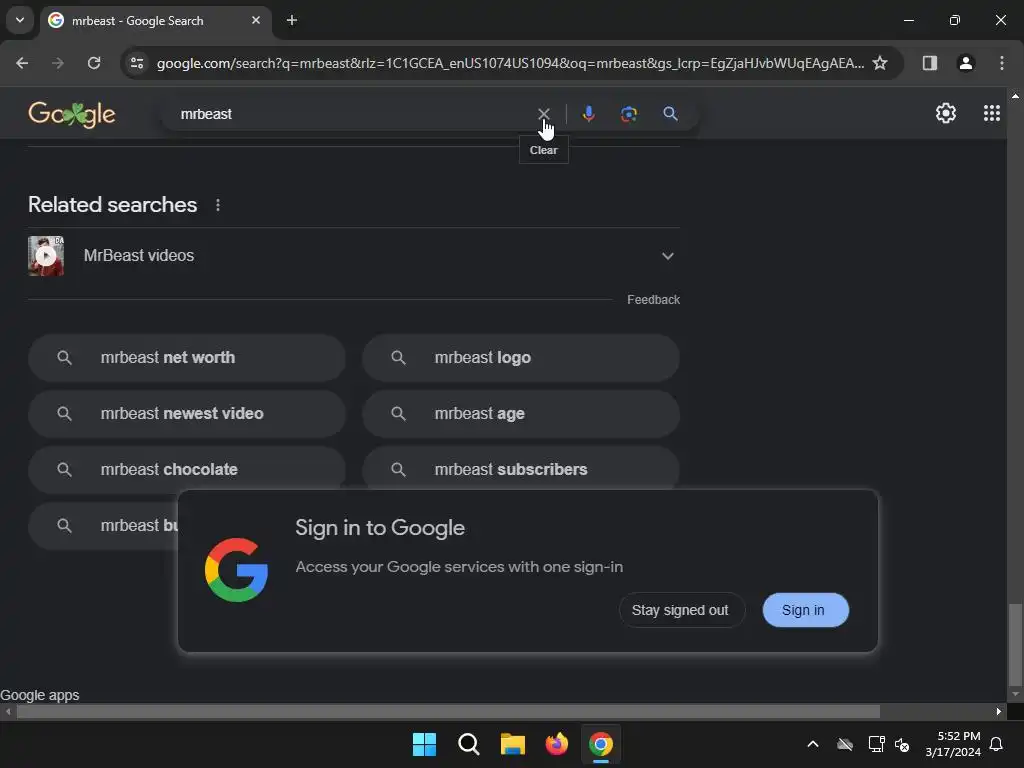The image size is (1024, 768).
Task: Open the tab search dropdown arrow
Action: click(20, 20)
